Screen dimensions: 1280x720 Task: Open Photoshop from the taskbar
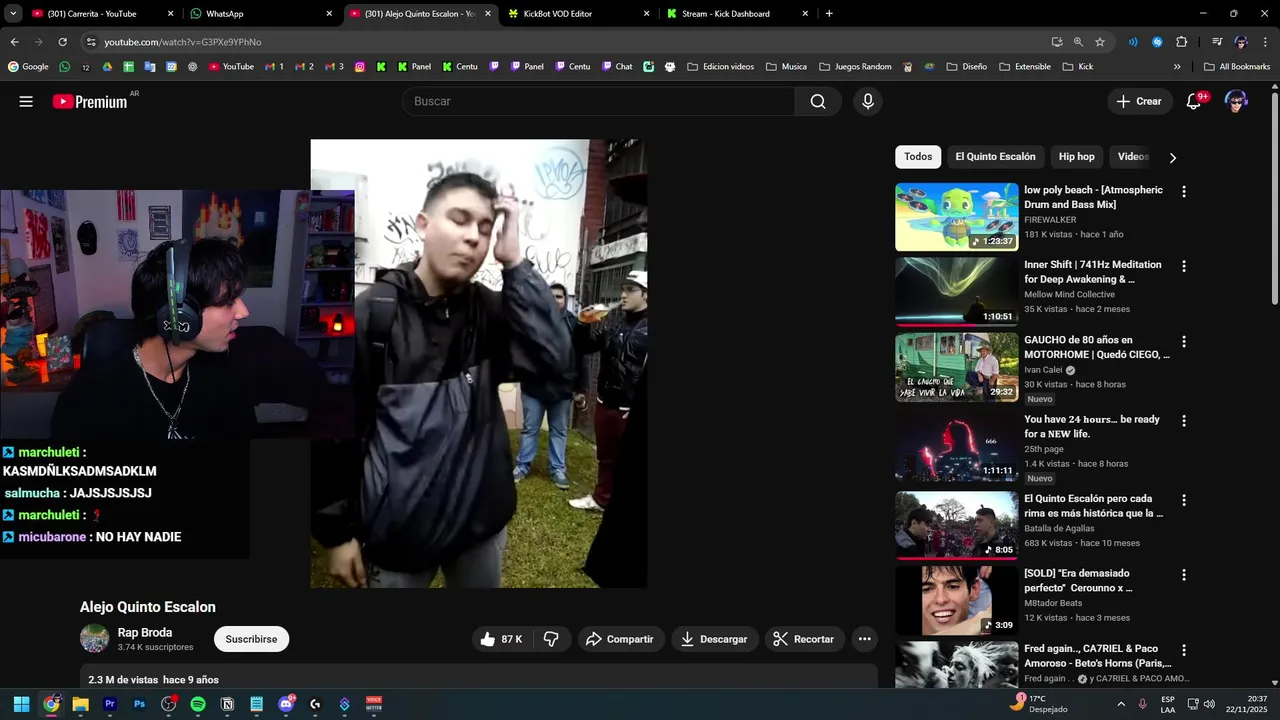(x=140, y=704)
